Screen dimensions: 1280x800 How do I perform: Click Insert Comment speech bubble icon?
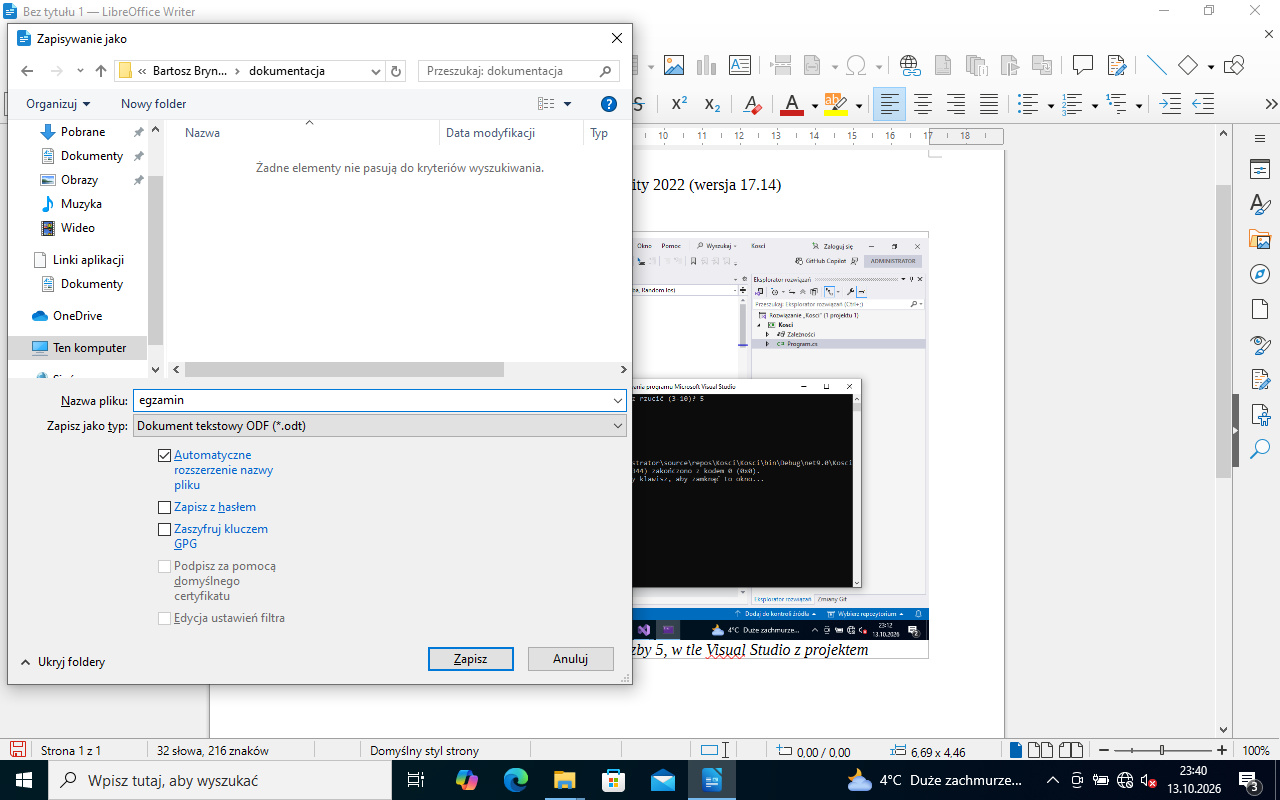1082,65
